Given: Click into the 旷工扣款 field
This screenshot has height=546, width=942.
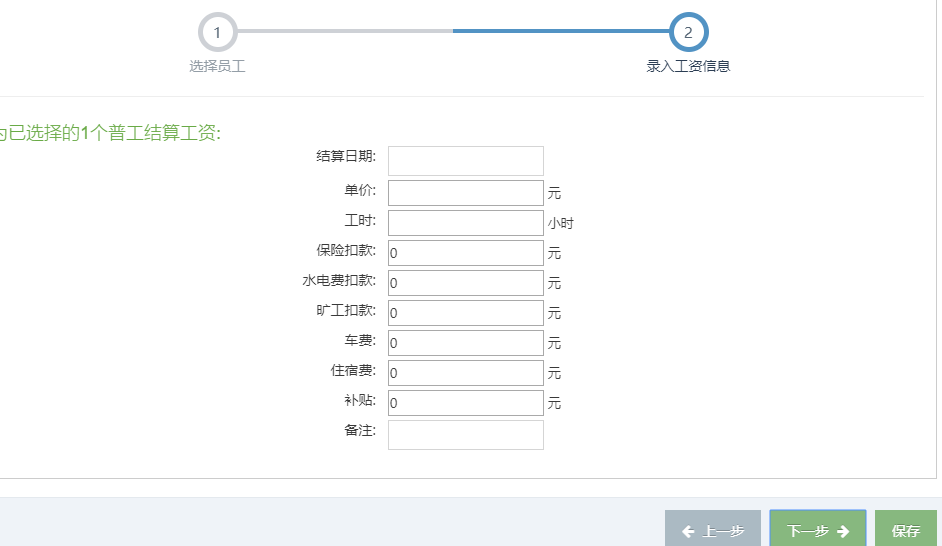Looking at the screenshot, I should [x=465, y=313].
